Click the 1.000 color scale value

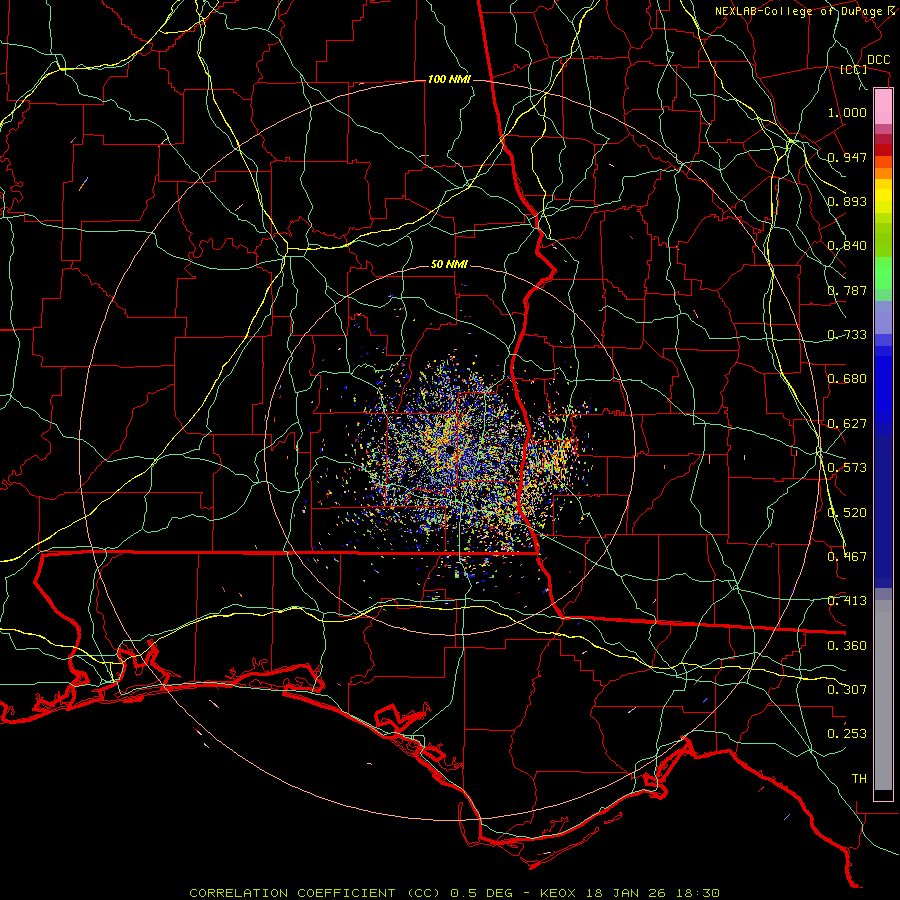847,112
